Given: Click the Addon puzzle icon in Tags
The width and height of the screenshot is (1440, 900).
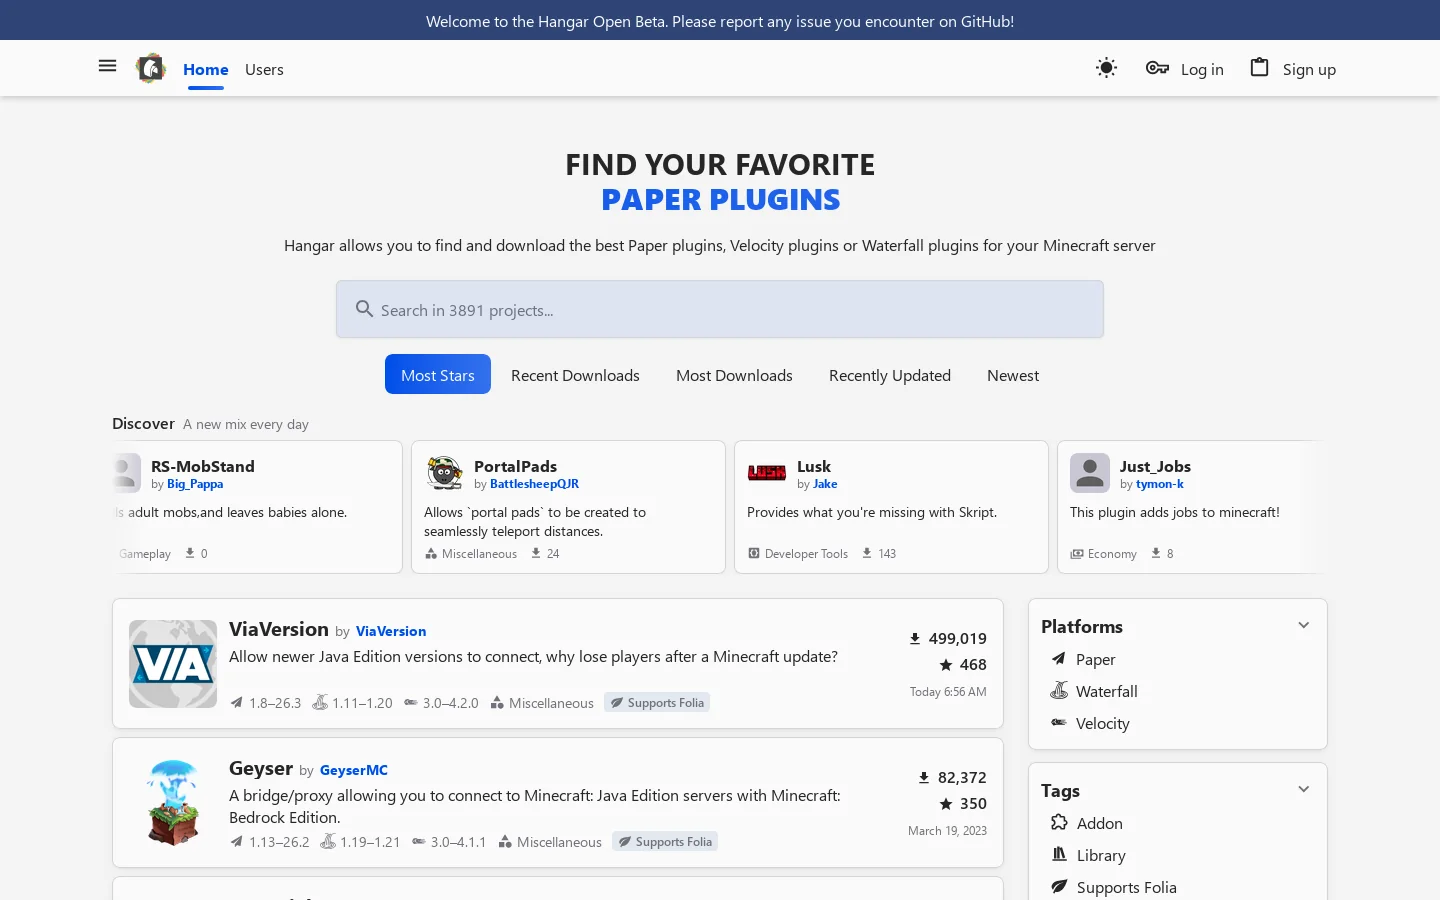Looking at the screenshot, I should pyautogui.click(x=1059, y=823).
